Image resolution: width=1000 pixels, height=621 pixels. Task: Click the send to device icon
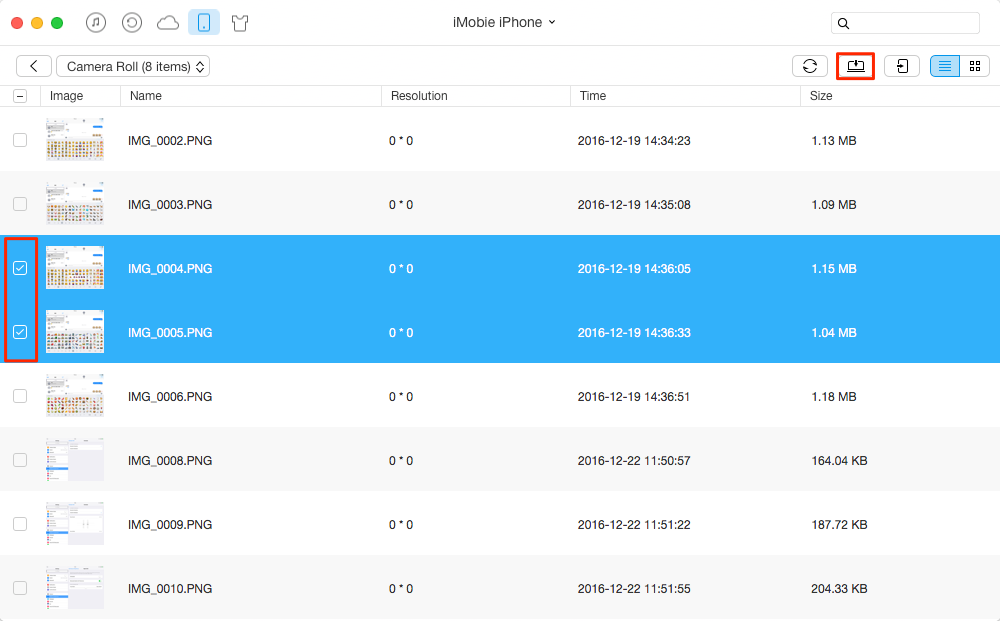[902, 66]
